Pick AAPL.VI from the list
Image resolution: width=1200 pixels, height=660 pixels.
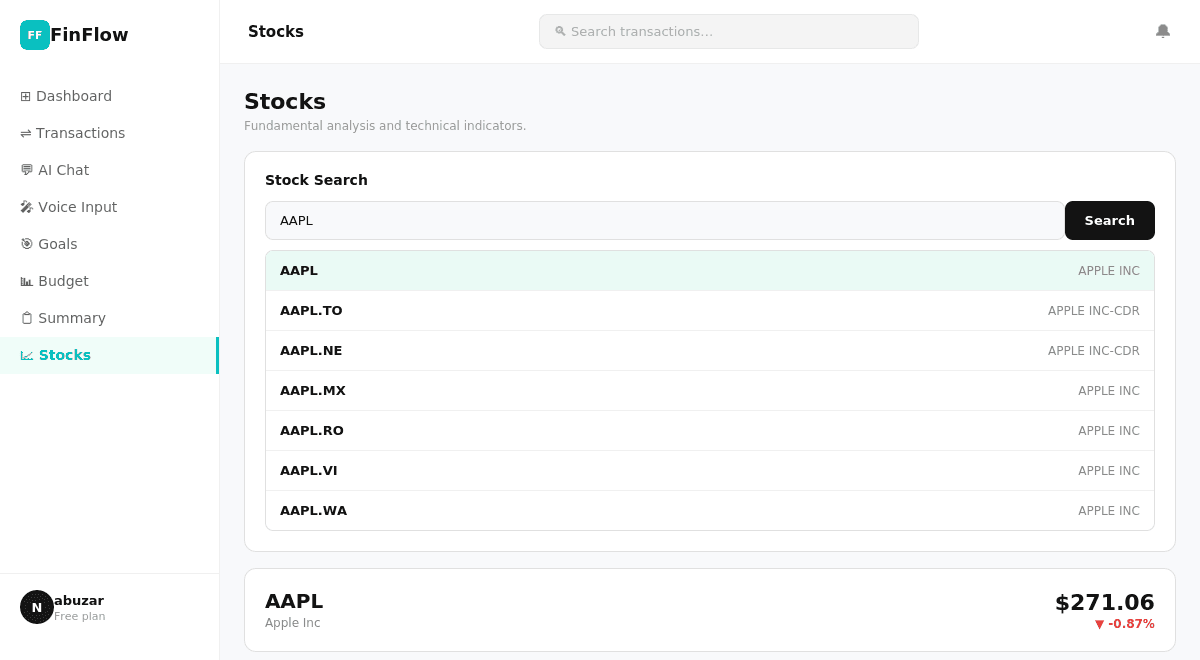710,471
